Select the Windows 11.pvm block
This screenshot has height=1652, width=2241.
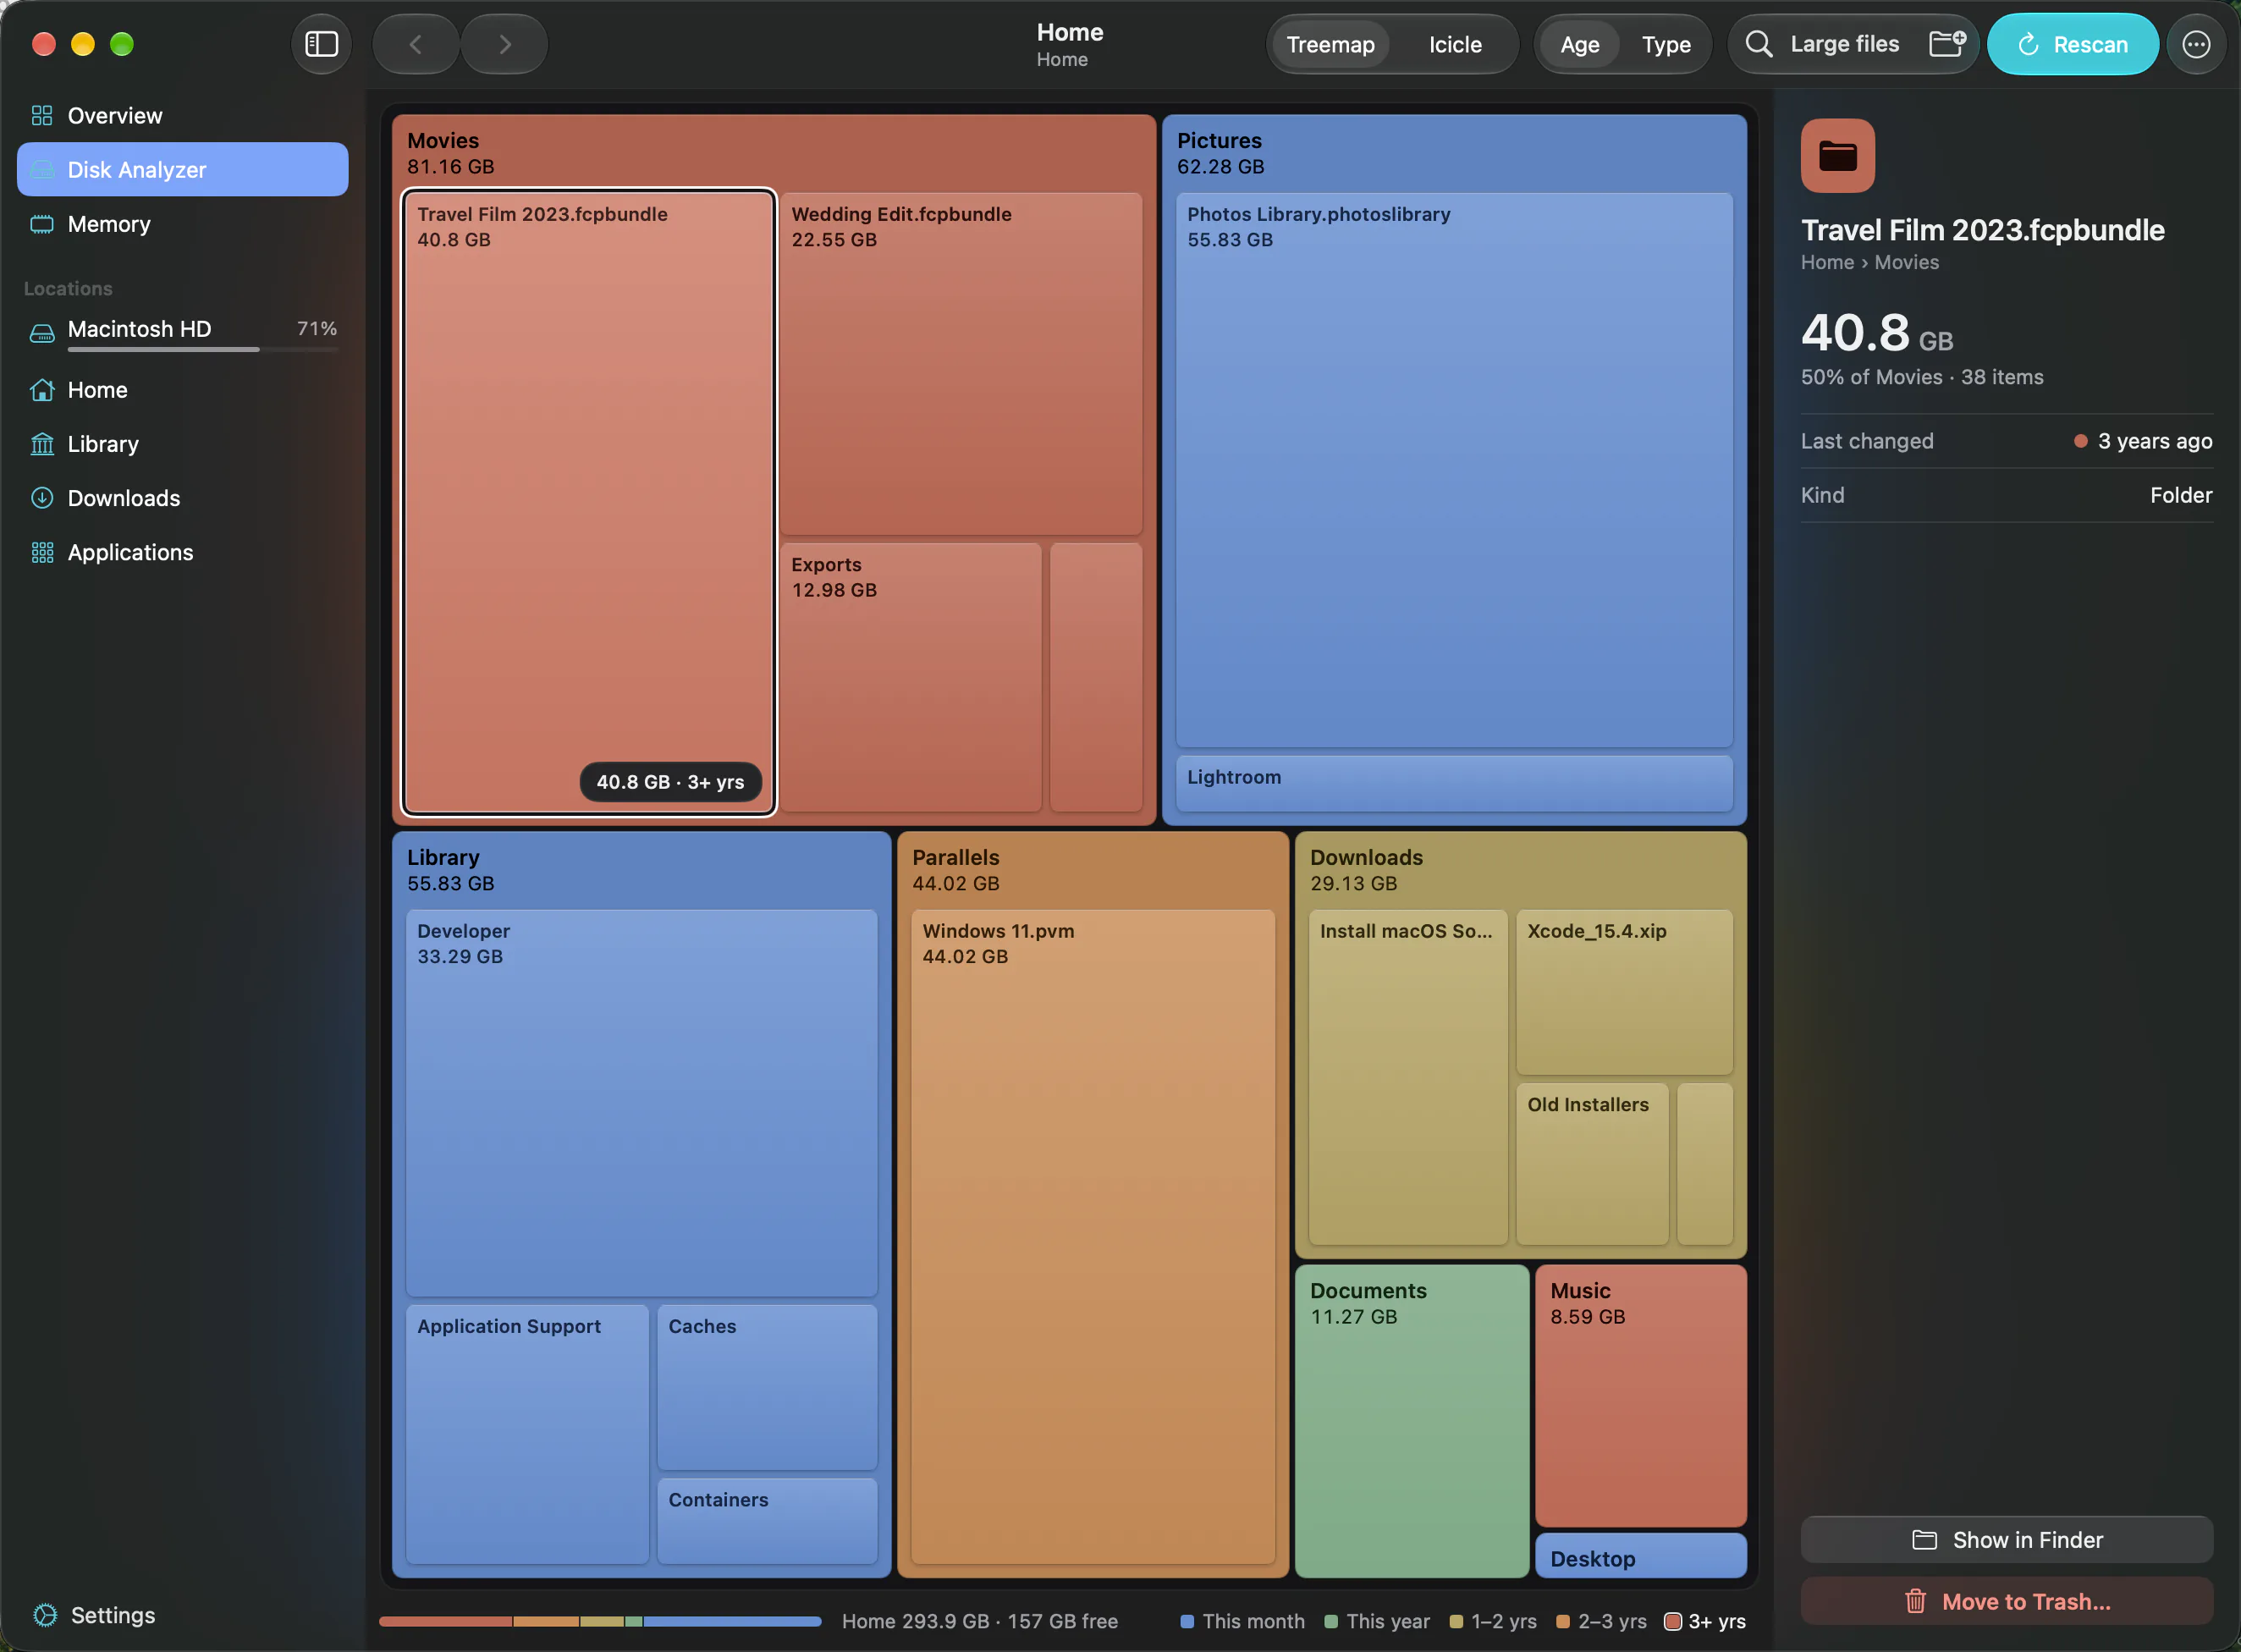point(1093,1237)
